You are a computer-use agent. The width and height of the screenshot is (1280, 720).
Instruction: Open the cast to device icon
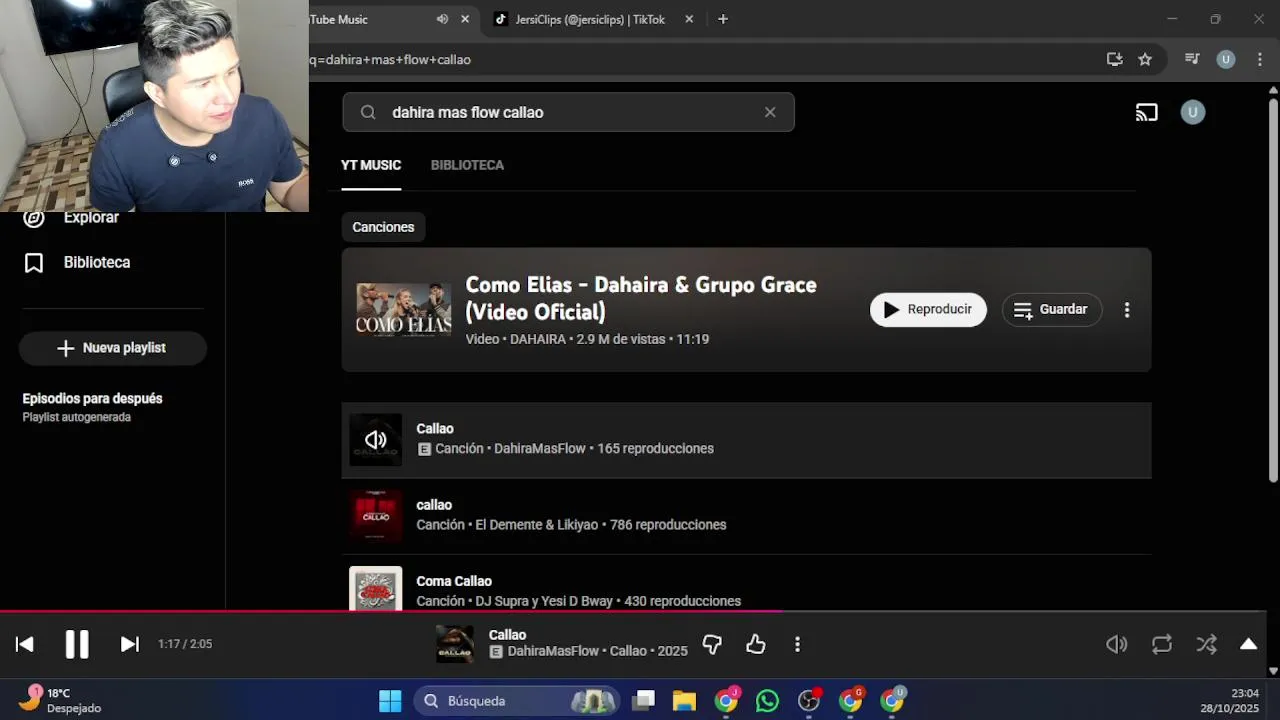point(1146,112)
